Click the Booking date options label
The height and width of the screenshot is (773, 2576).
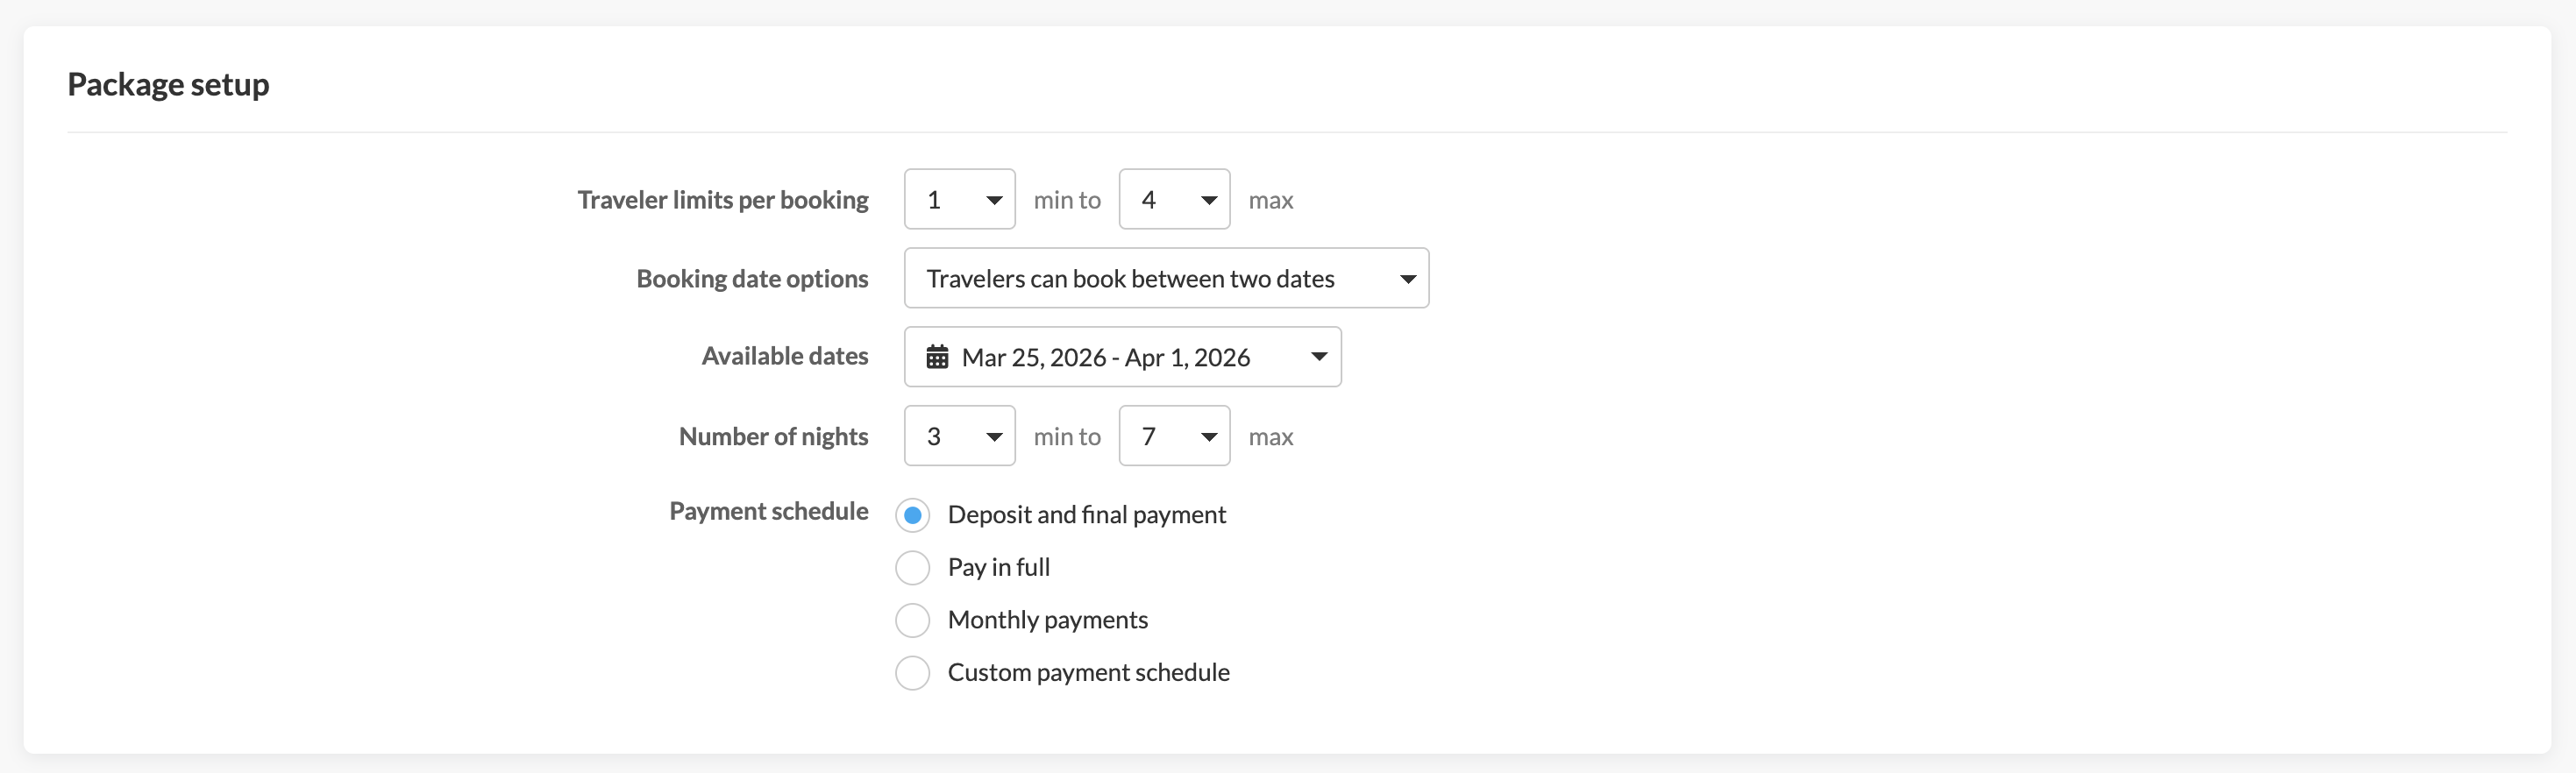752,279
